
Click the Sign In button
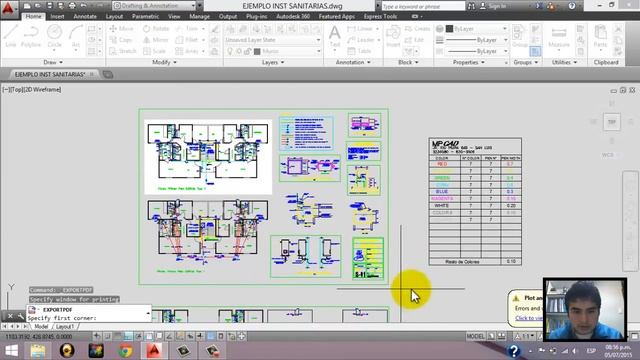[493, 6]
